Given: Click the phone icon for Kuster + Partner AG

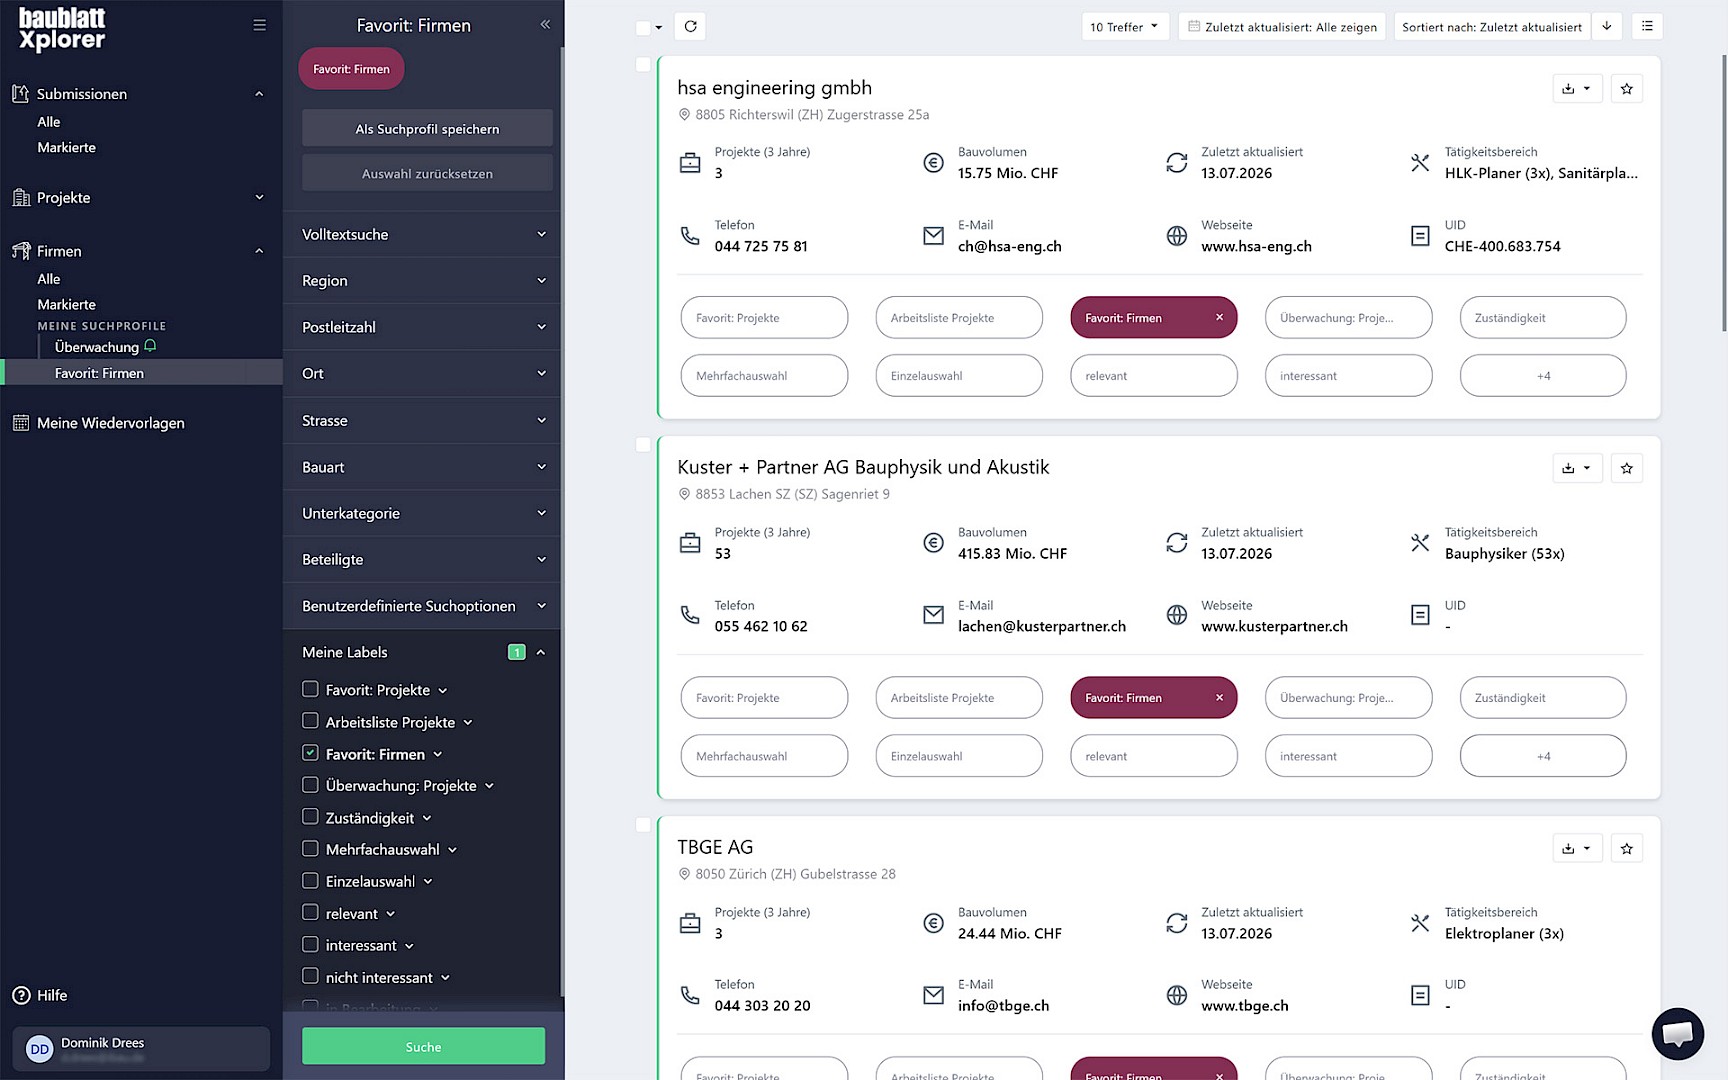Looking at the screenshot, I should 690,615.
